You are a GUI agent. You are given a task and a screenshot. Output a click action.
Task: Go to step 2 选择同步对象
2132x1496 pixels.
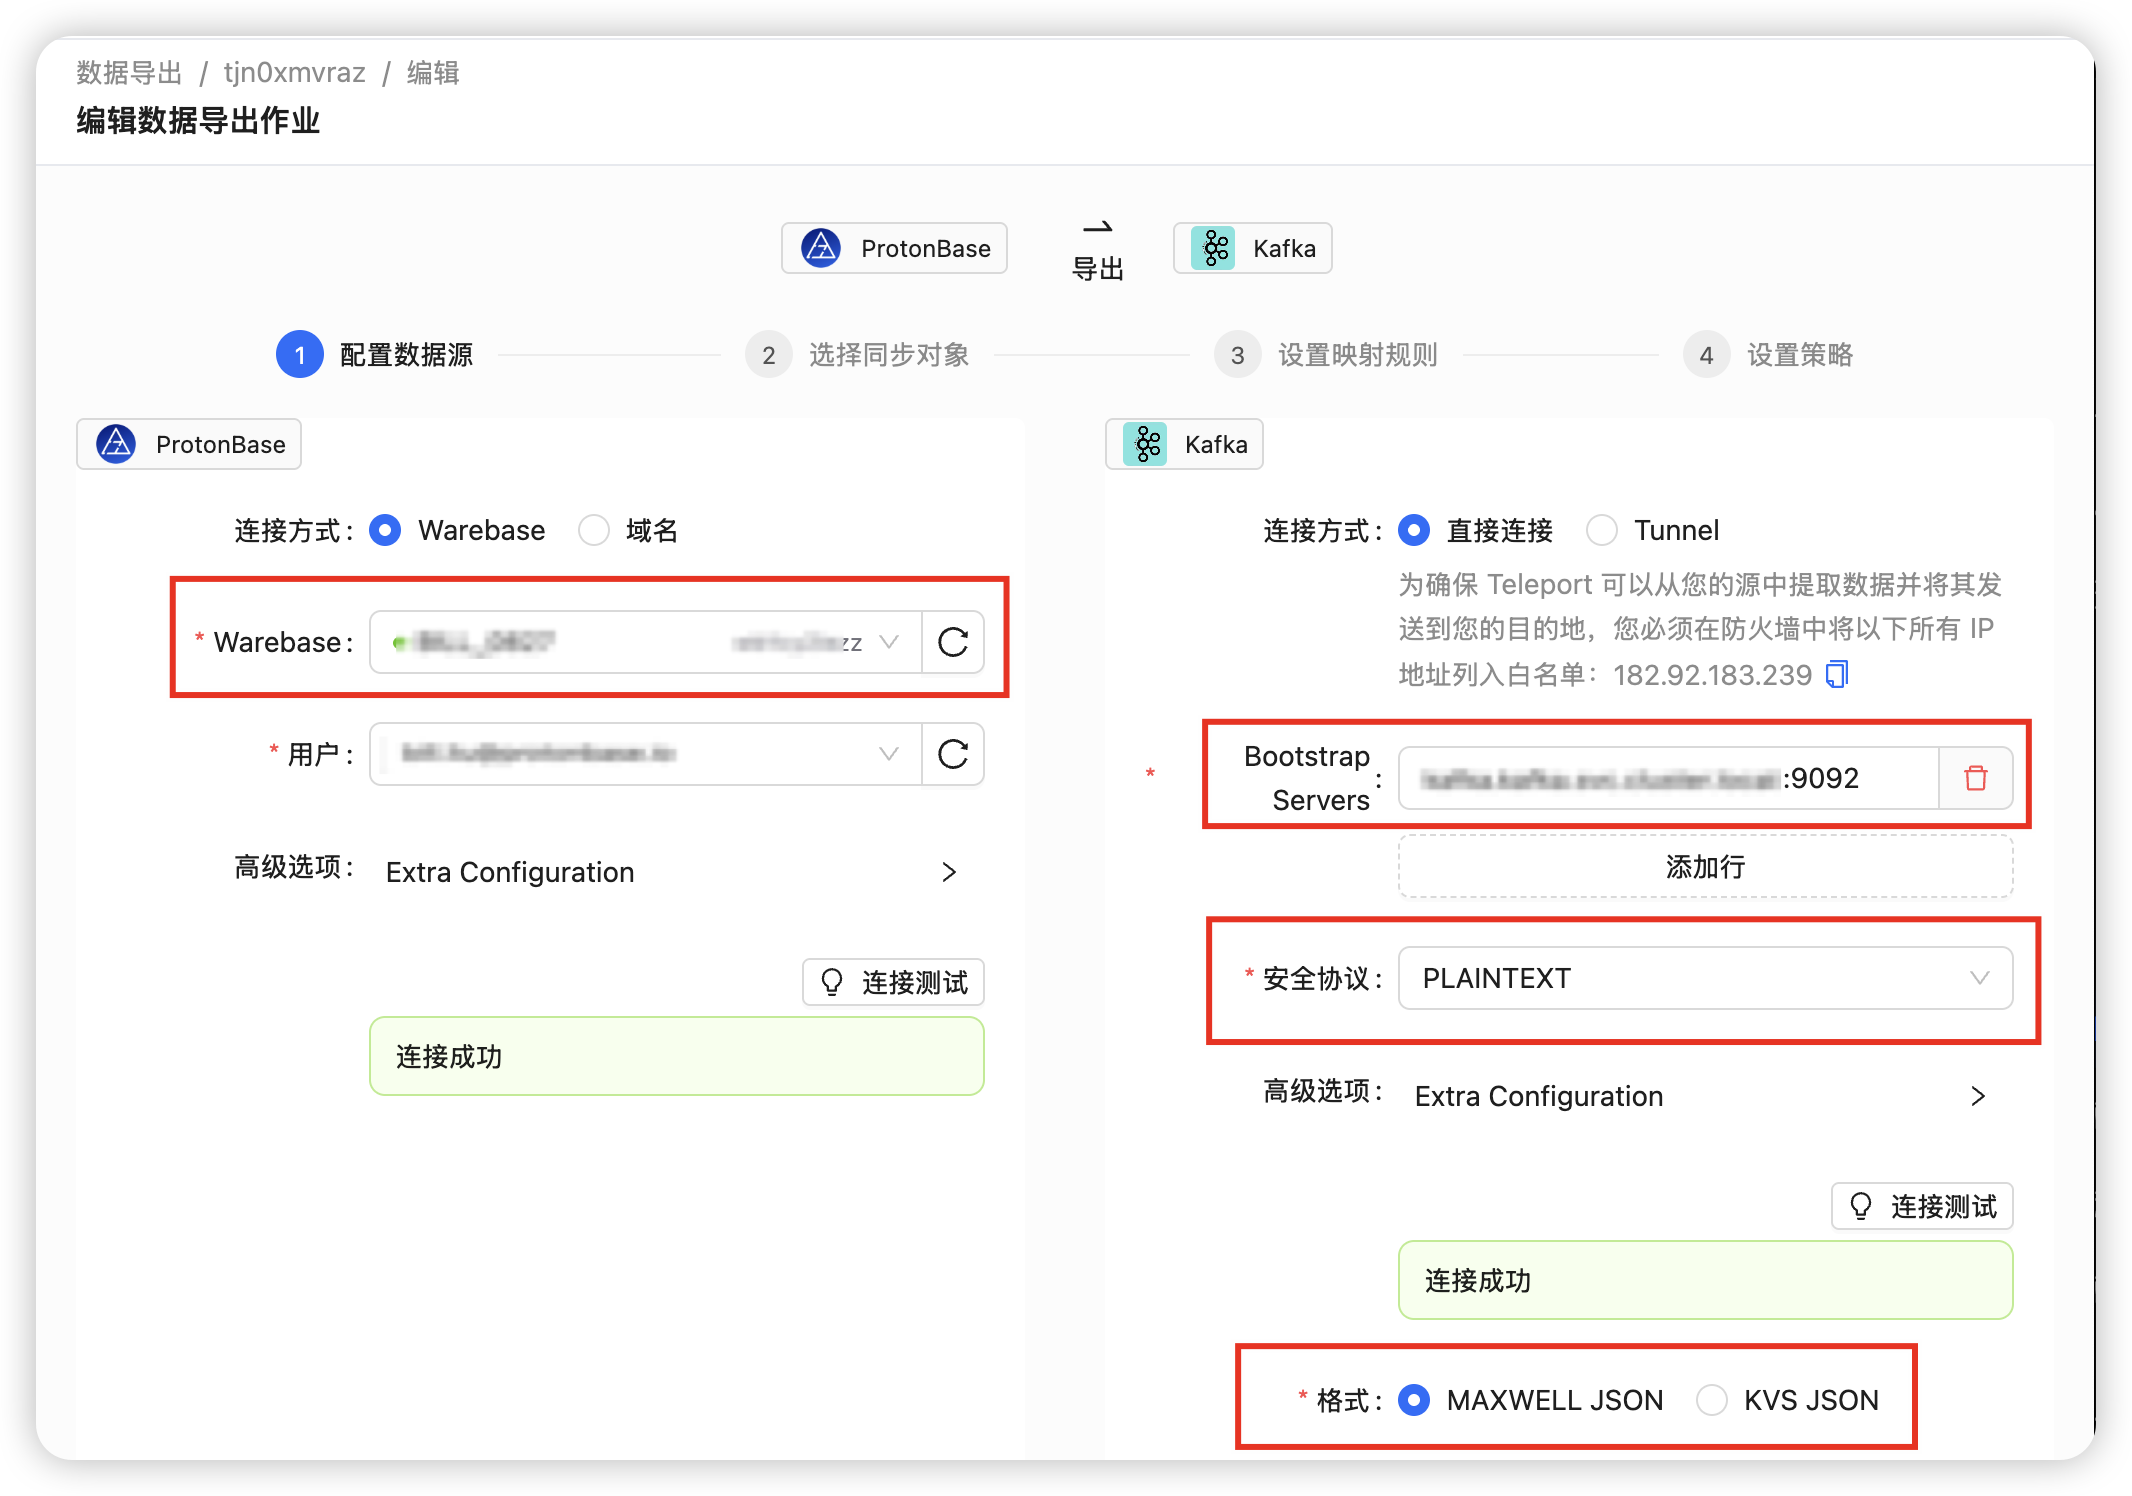coord(857,355)
